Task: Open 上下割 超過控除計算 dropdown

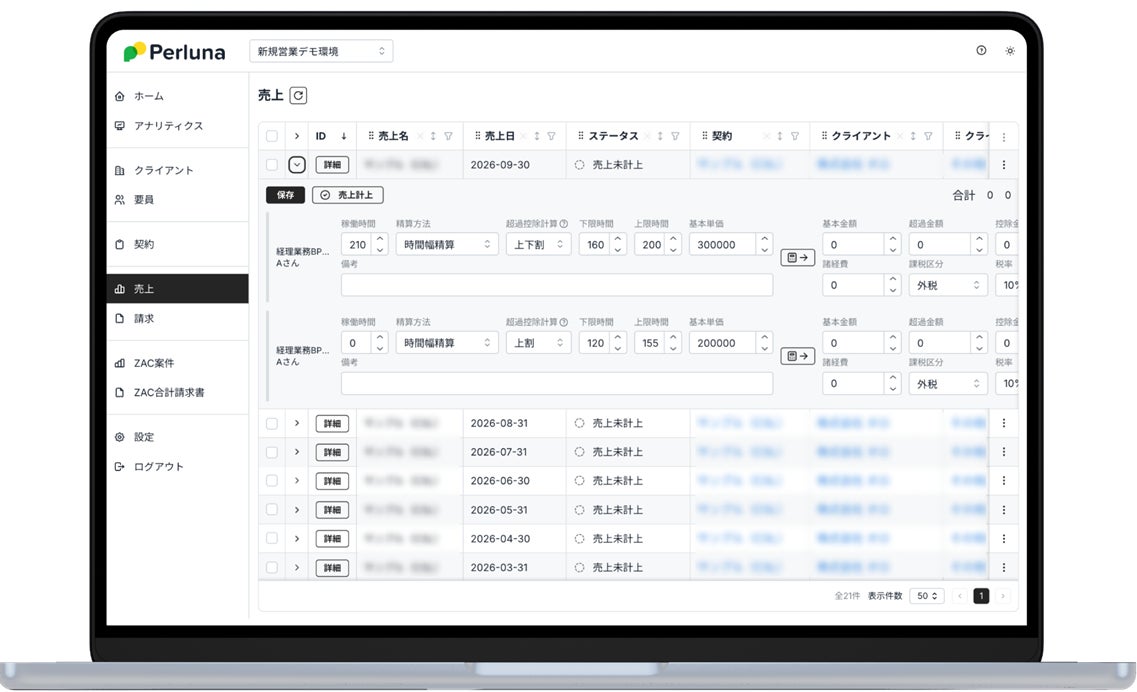Action: (539, 244)
